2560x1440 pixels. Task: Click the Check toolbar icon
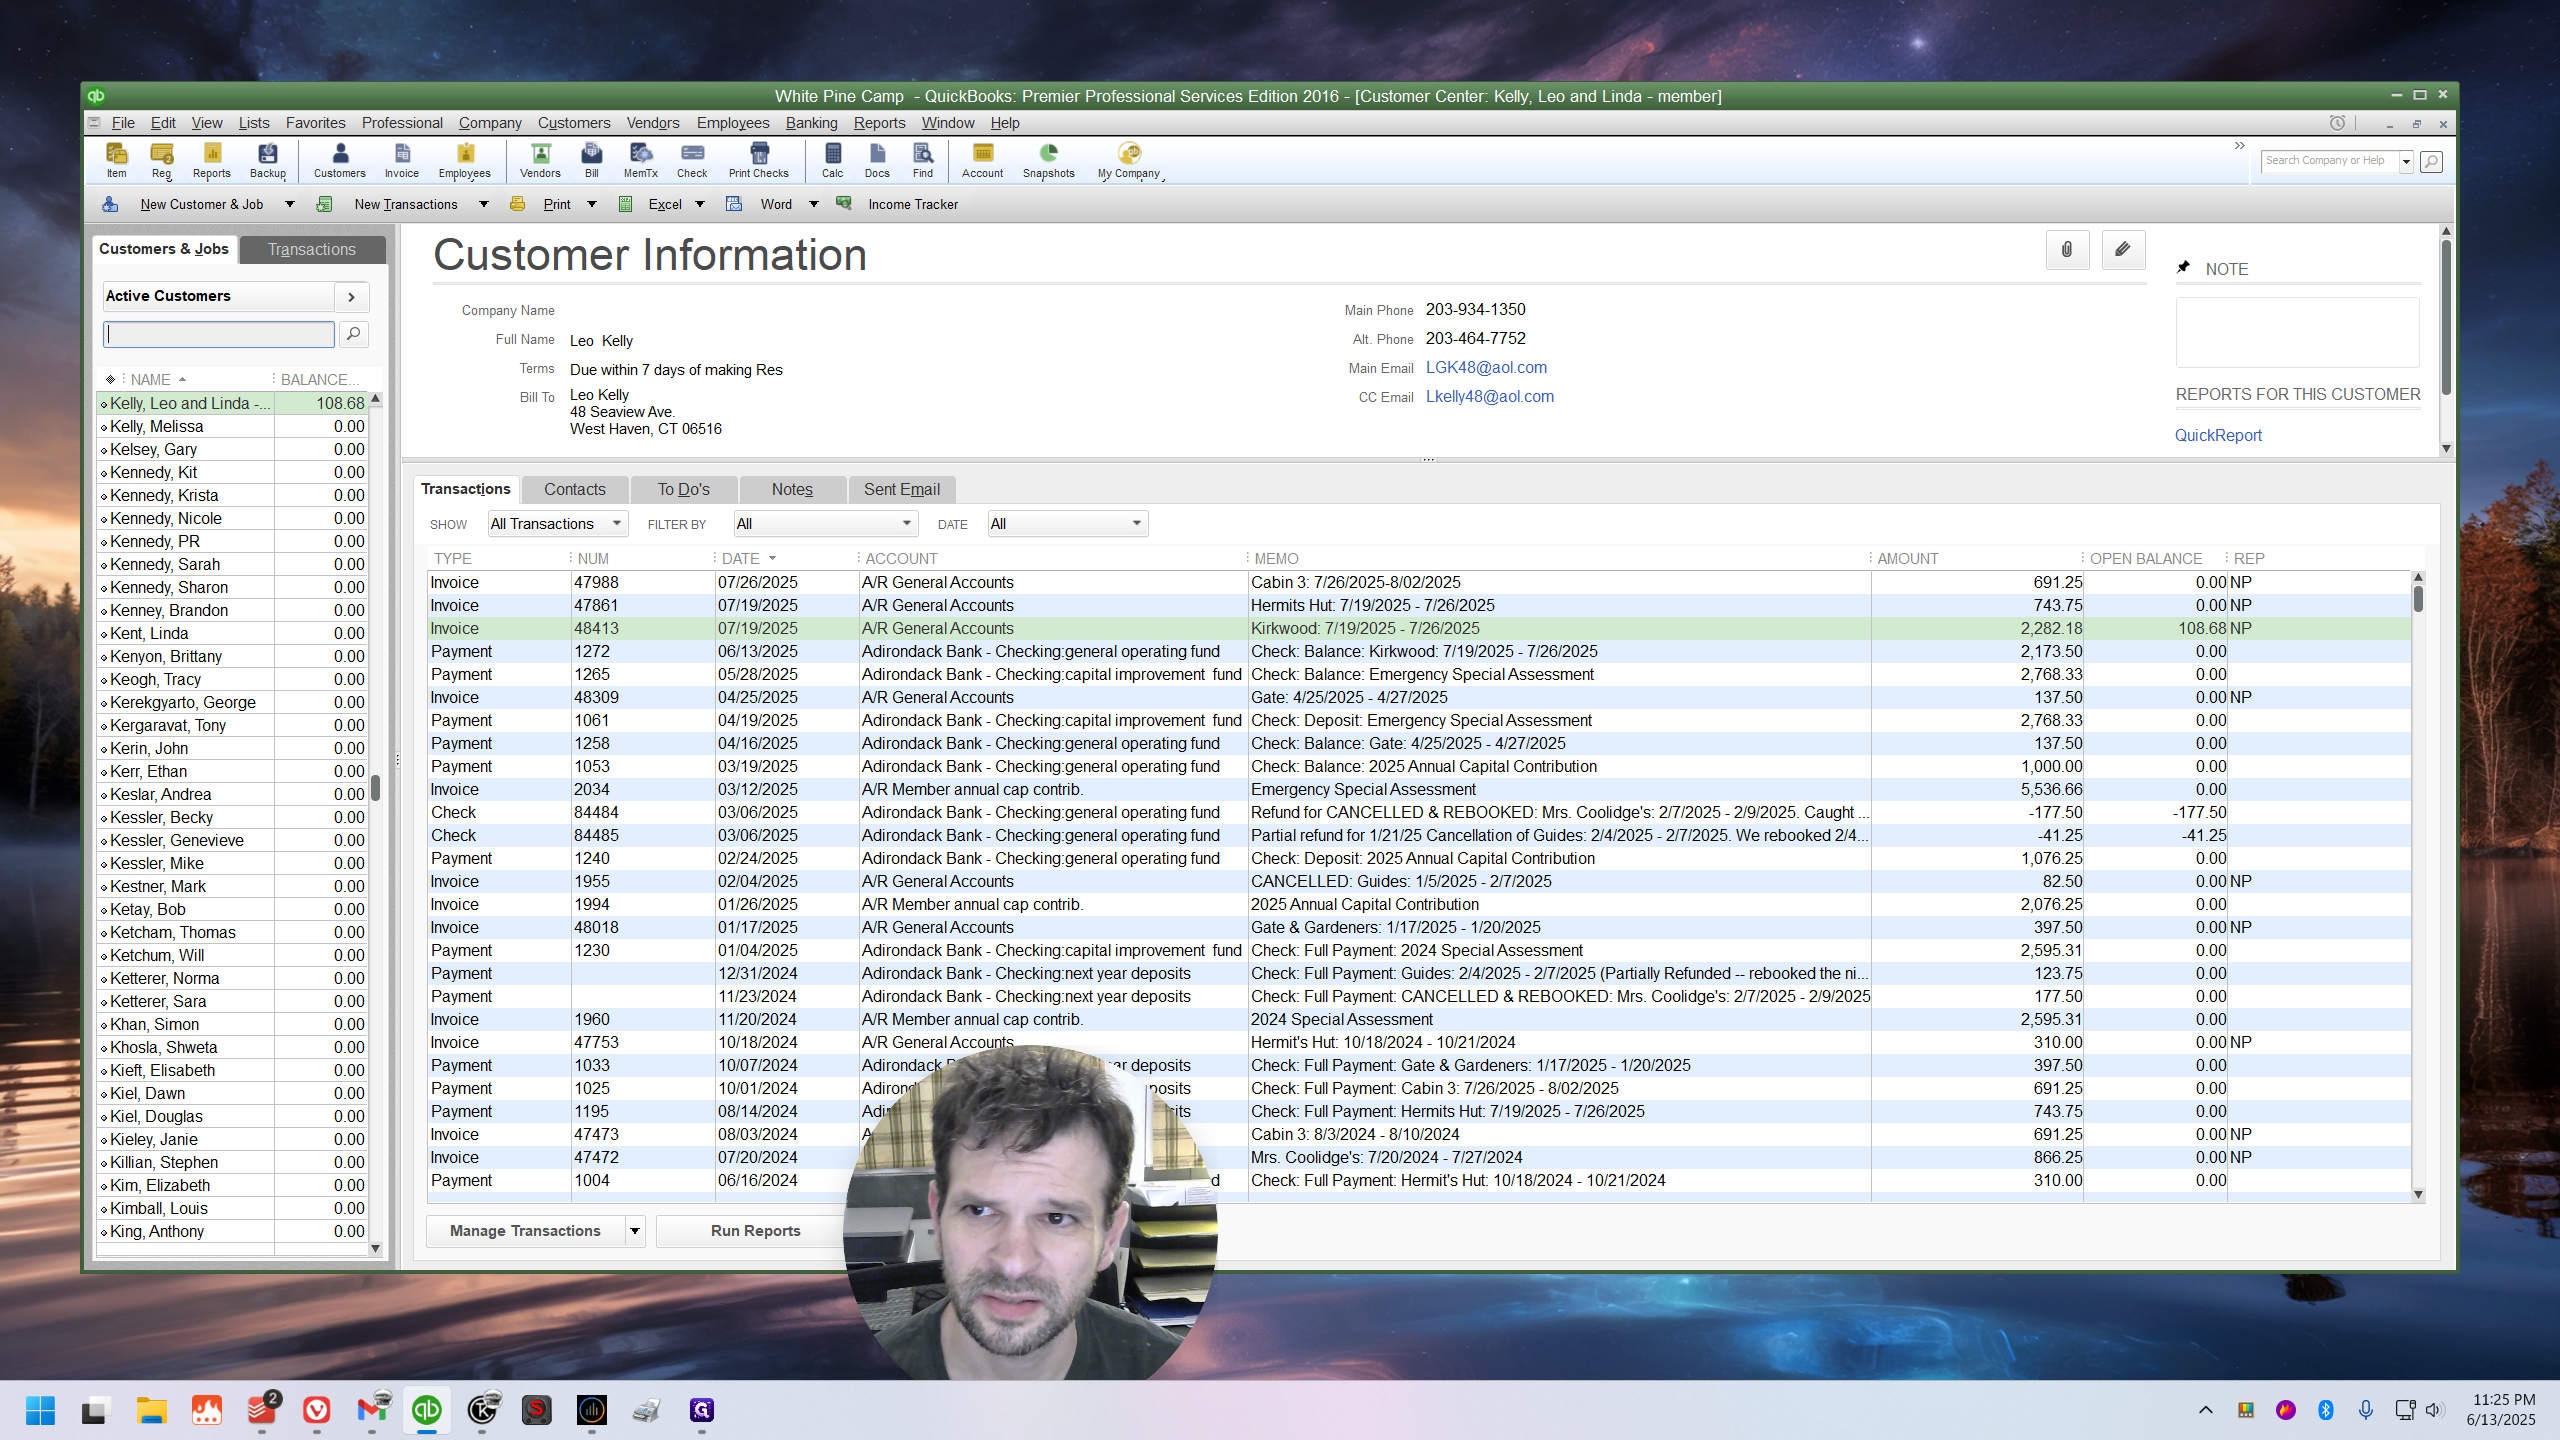click(692, 160)
